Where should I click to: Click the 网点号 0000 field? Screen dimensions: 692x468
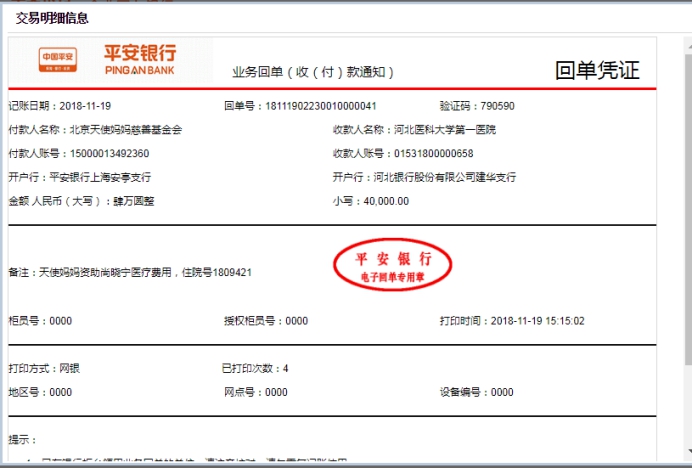[x=256, y=392]
